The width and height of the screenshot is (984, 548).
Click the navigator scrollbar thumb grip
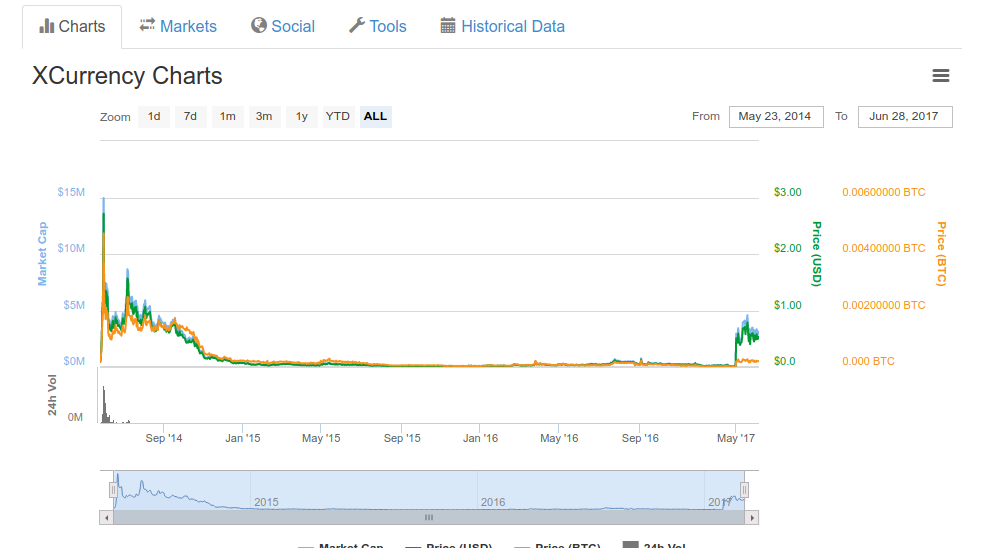pos(429,518)
